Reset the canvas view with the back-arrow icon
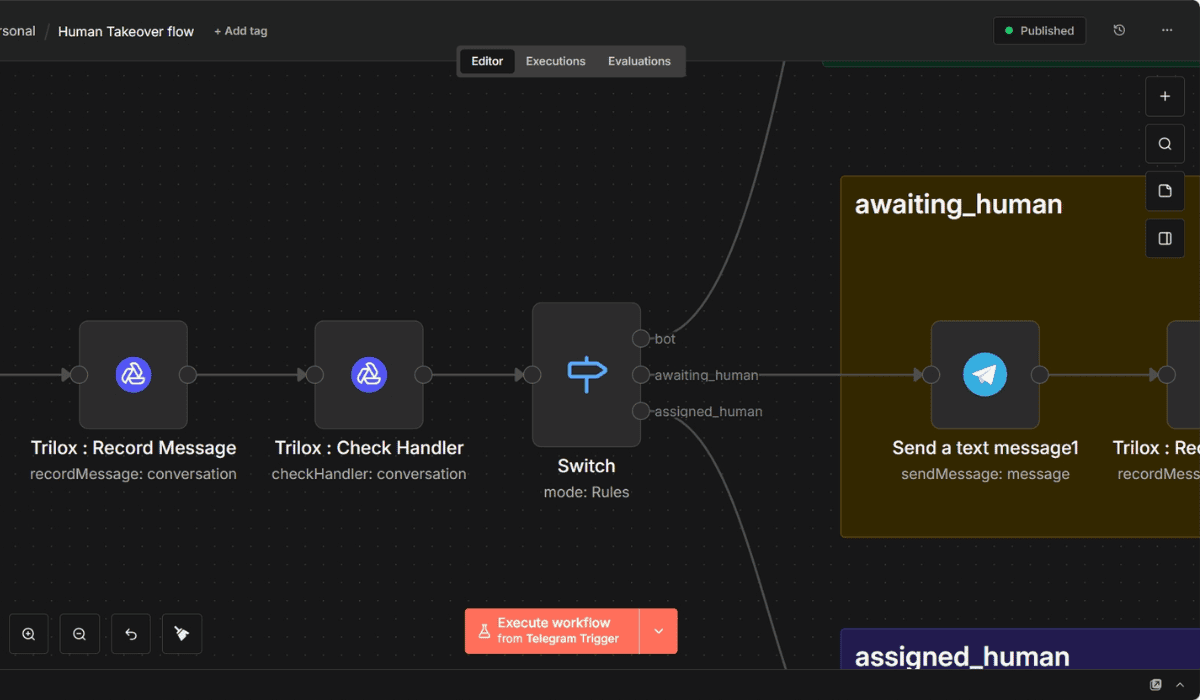Viewport: 1200px width, 700px height. (x=130, y=633)
